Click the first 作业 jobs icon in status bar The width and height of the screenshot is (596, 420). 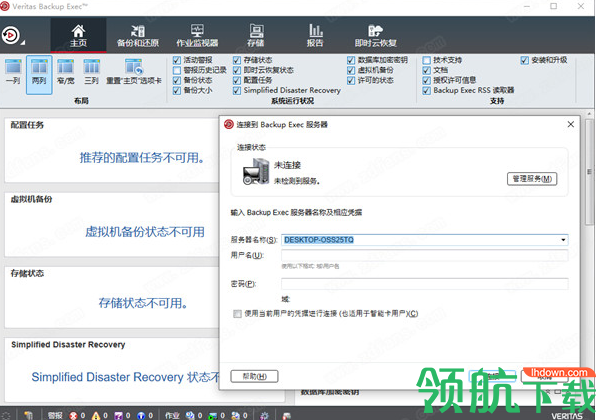tap(190, 415)
